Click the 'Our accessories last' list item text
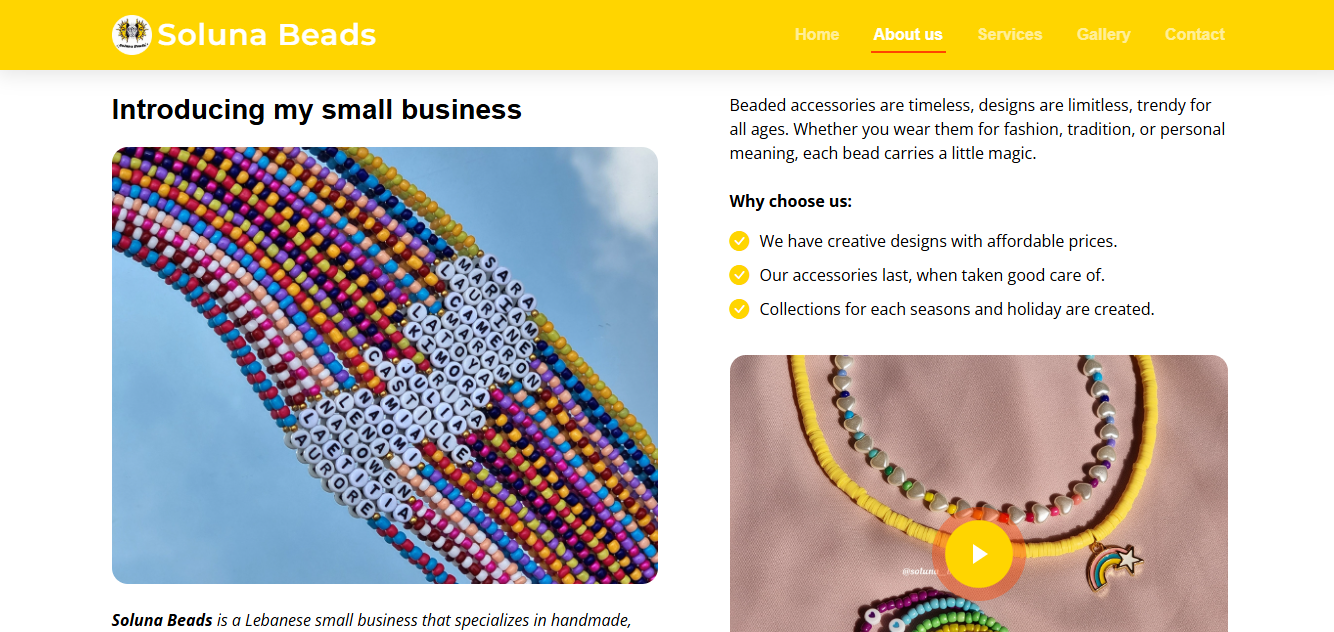 tap(931, 275)
